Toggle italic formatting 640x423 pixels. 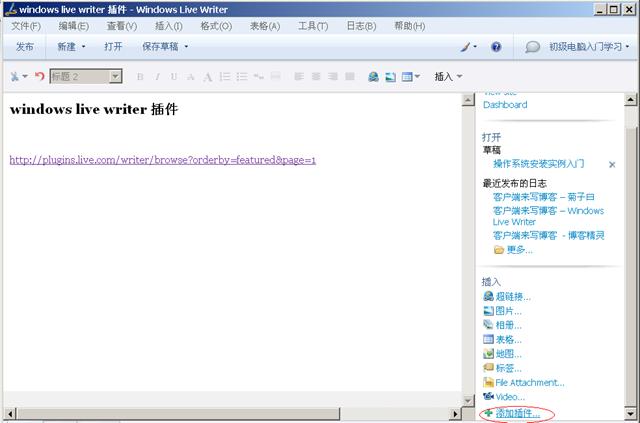coord(157,77)
